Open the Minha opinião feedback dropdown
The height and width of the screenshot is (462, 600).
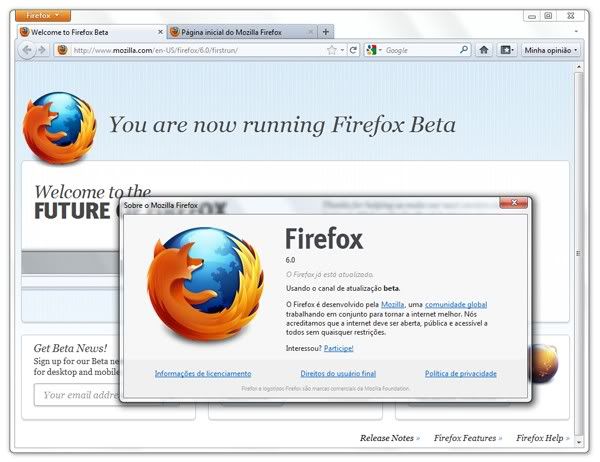point(551,50)
